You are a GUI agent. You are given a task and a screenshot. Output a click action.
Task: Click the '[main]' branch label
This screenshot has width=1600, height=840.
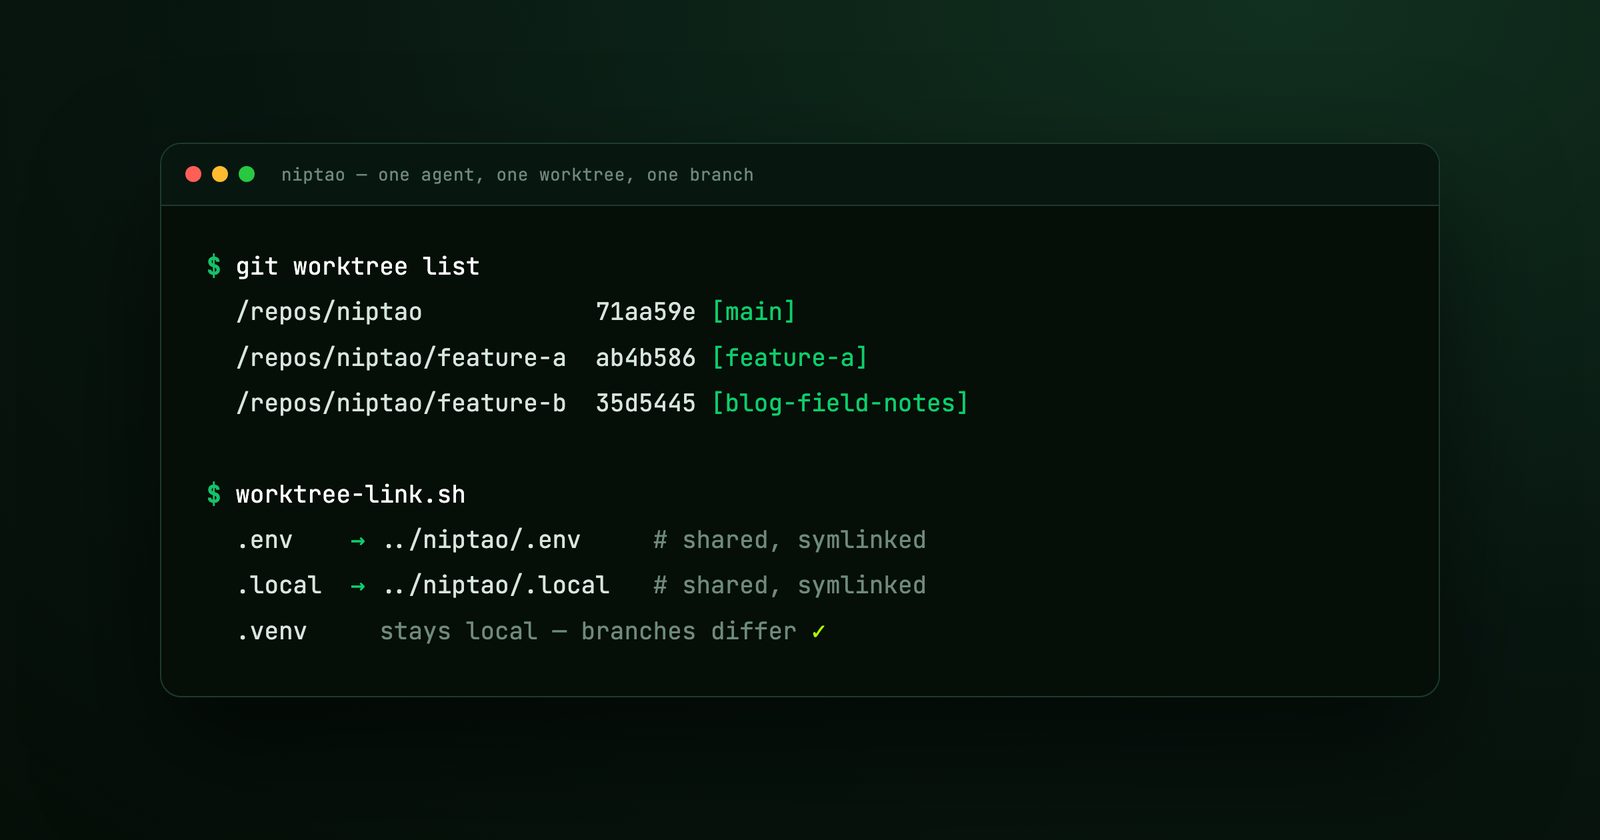pos(754,312)
